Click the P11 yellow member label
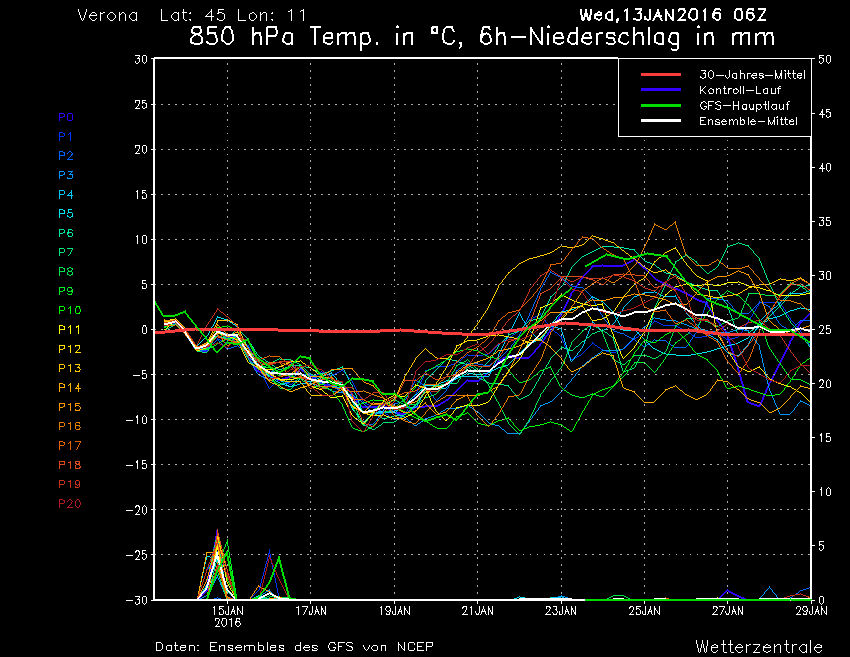This screenshot has height=657, width=850. 69,330
